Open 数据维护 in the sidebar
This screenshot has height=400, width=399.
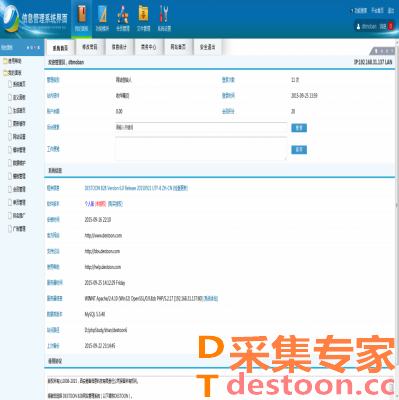19,163
